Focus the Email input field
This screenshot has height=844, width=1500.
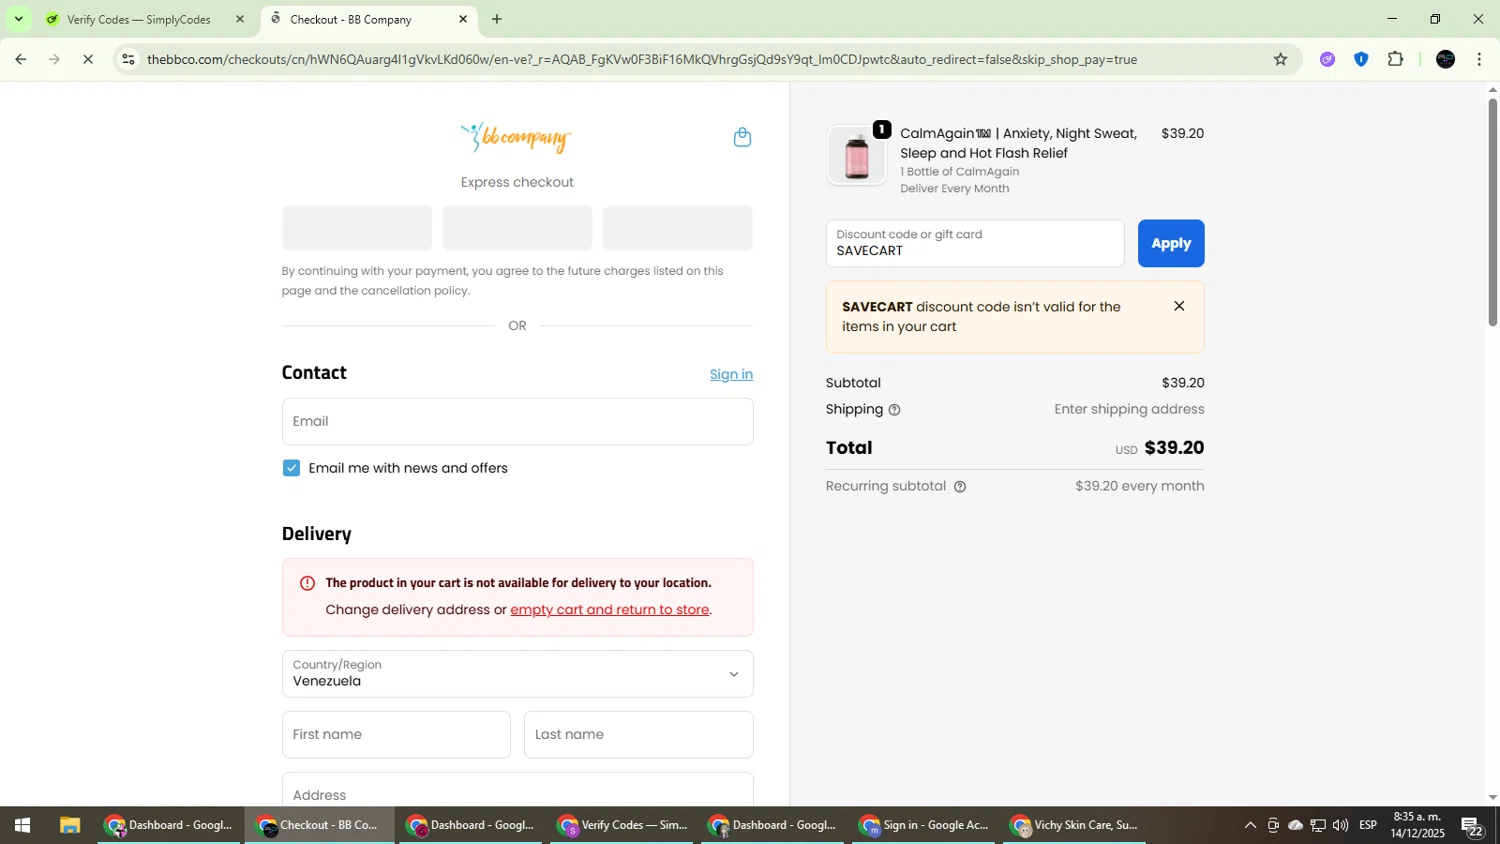click(x=517, y=421)
